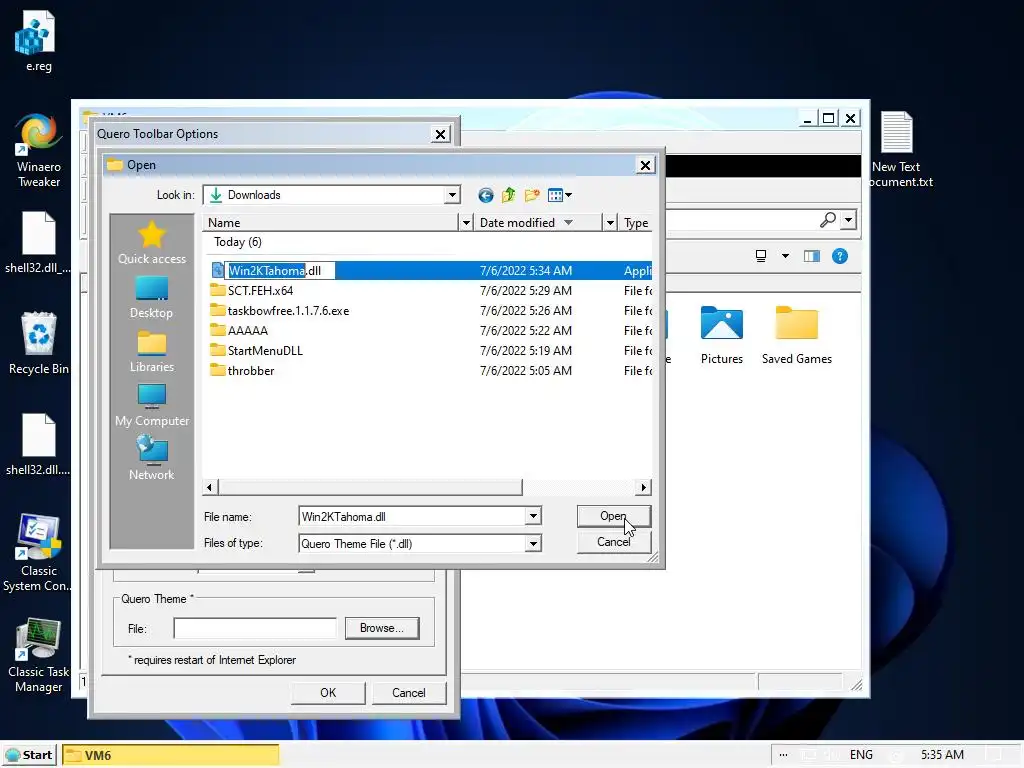Open search options dropdown in VM6 window

pos(848,220)
